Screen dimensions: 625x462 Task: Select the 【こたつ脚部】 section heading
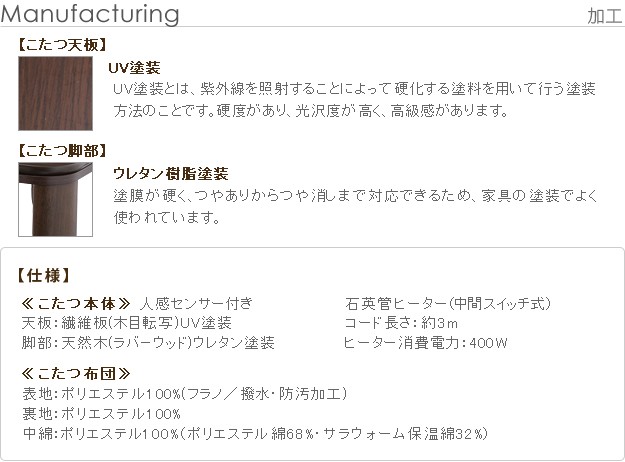(63, 151)
